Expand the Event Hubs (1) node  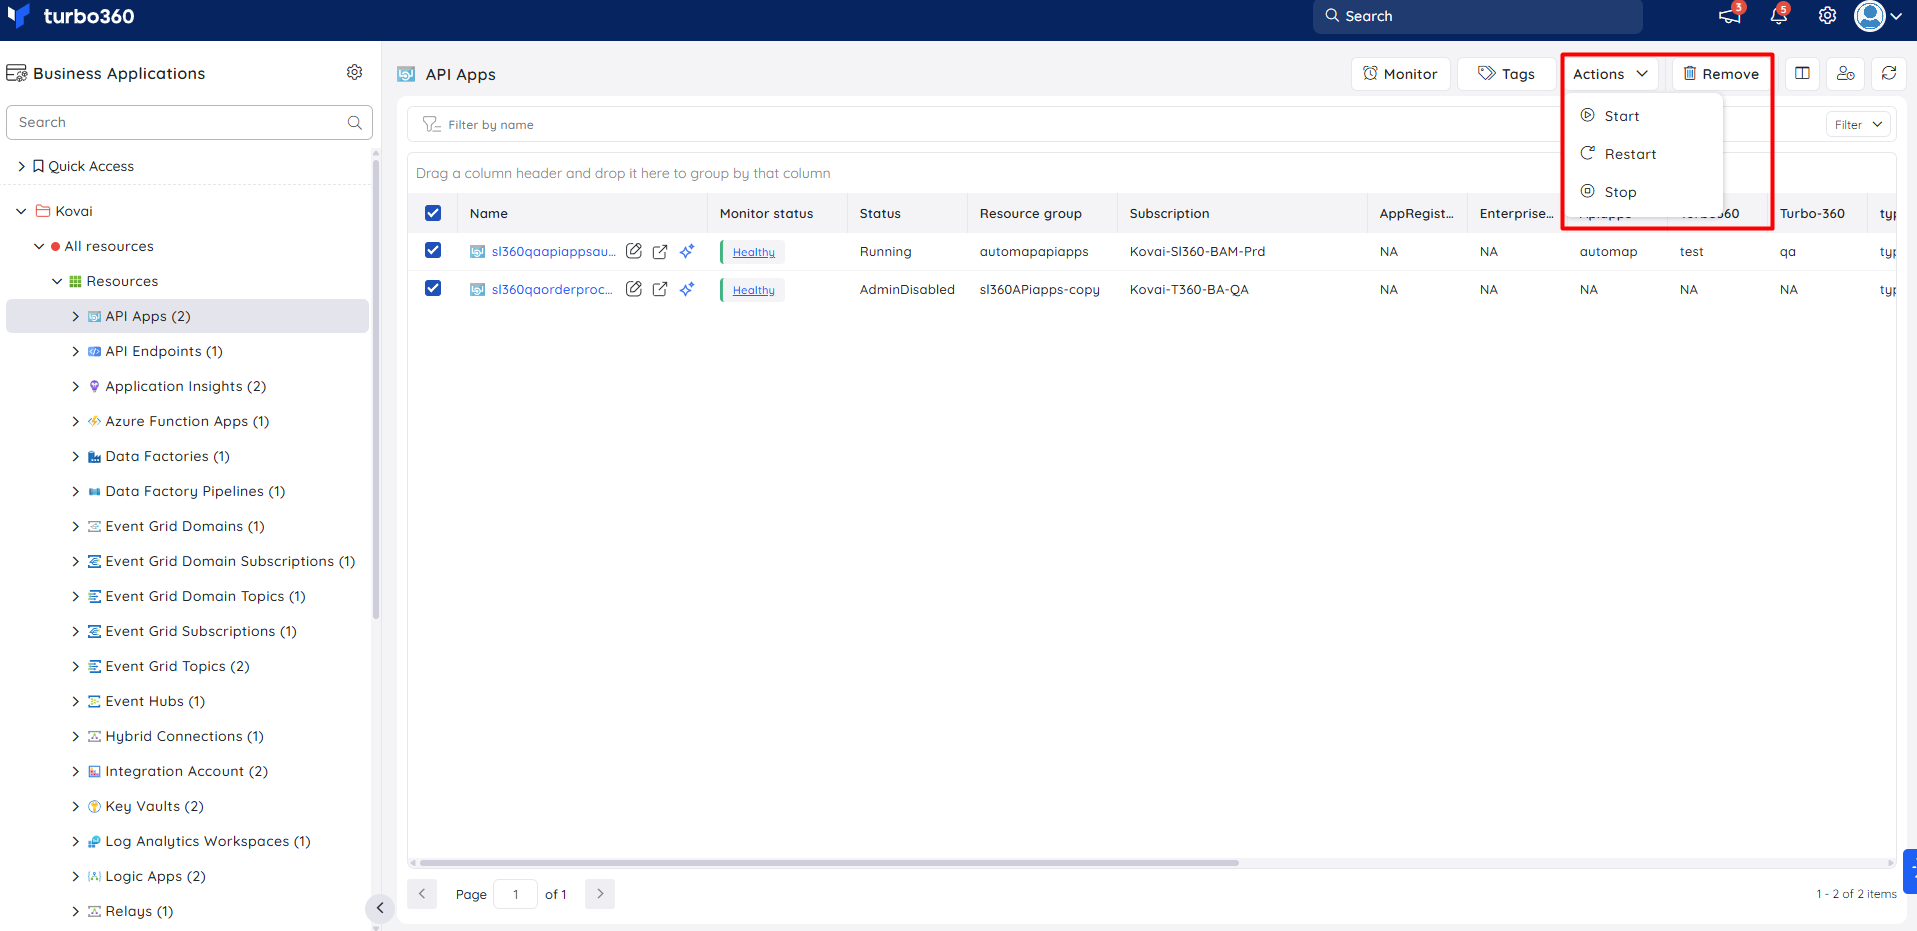[x=75, y=701]
